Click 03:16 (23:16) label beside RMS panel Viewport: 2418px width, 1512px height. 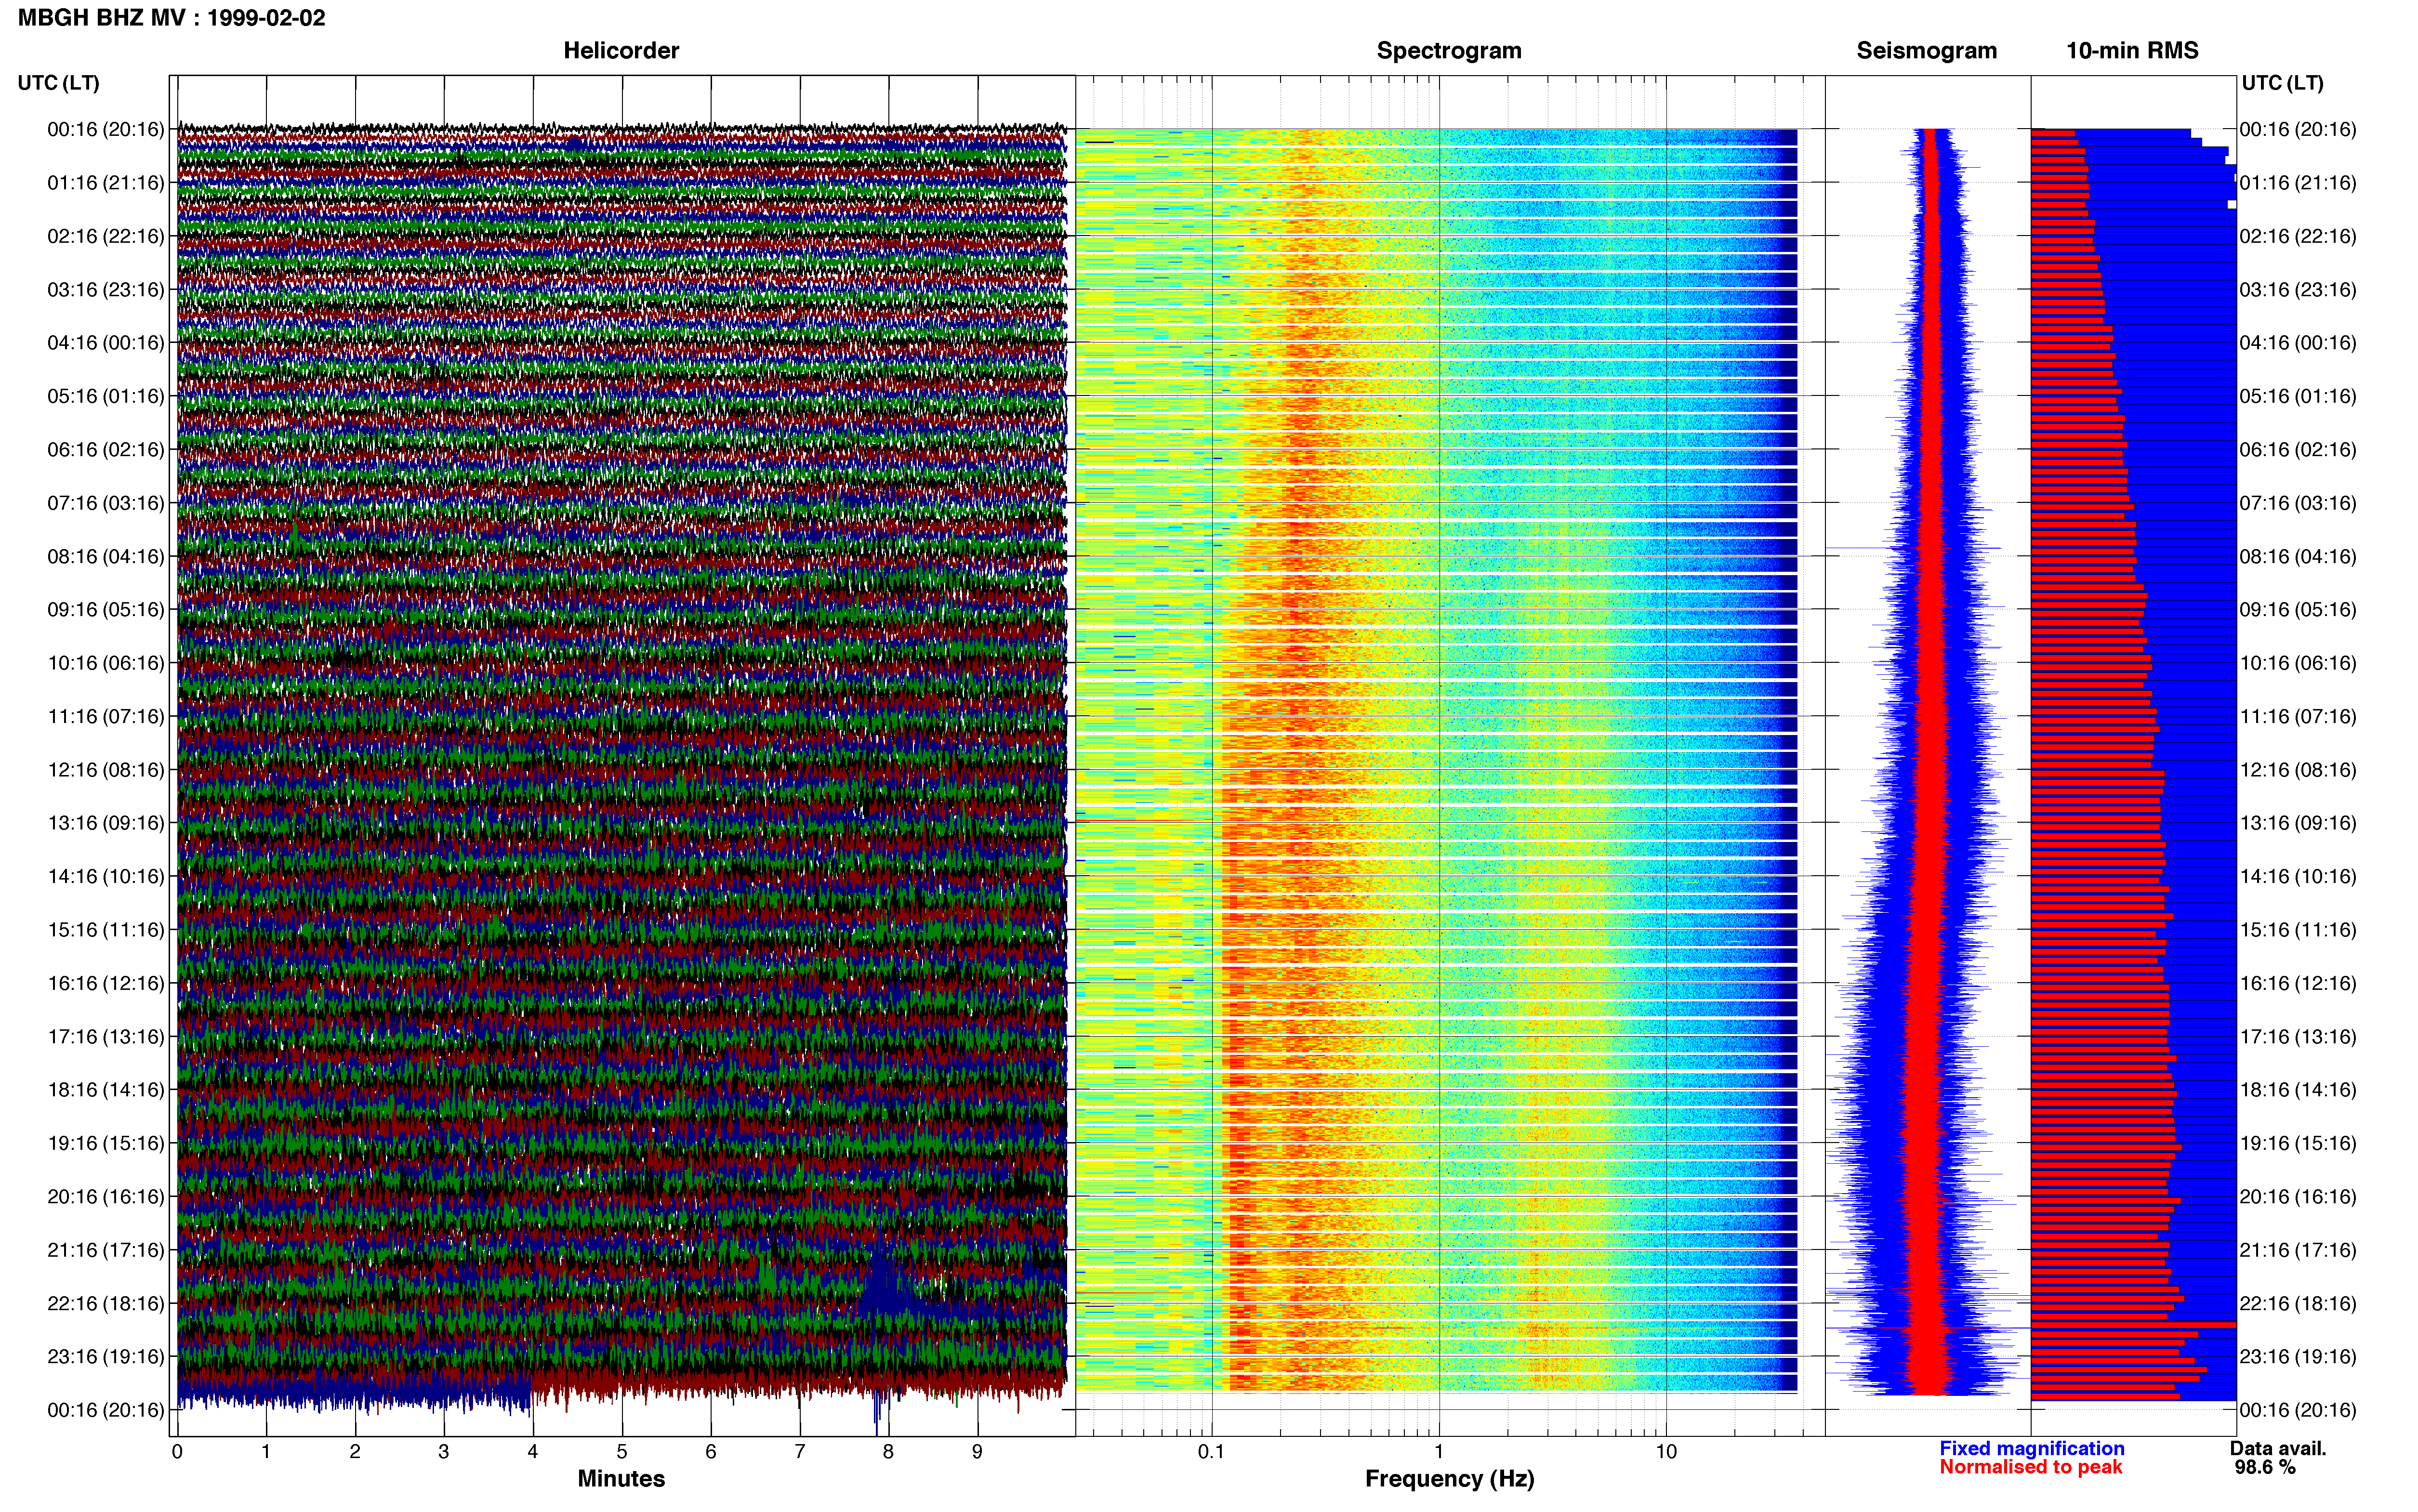[2298, 290]
